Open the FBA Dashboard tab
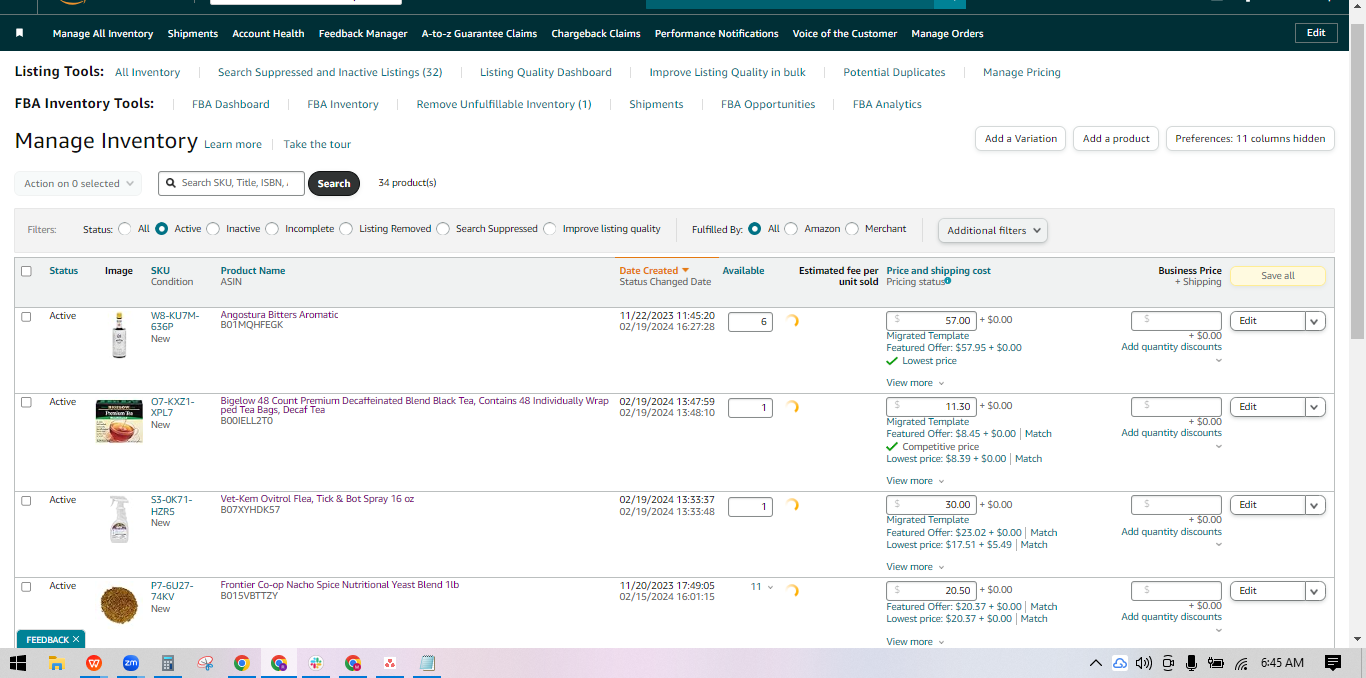Image resolution: width=1366 pixels, height=678 pixels. tap(231, 104)
